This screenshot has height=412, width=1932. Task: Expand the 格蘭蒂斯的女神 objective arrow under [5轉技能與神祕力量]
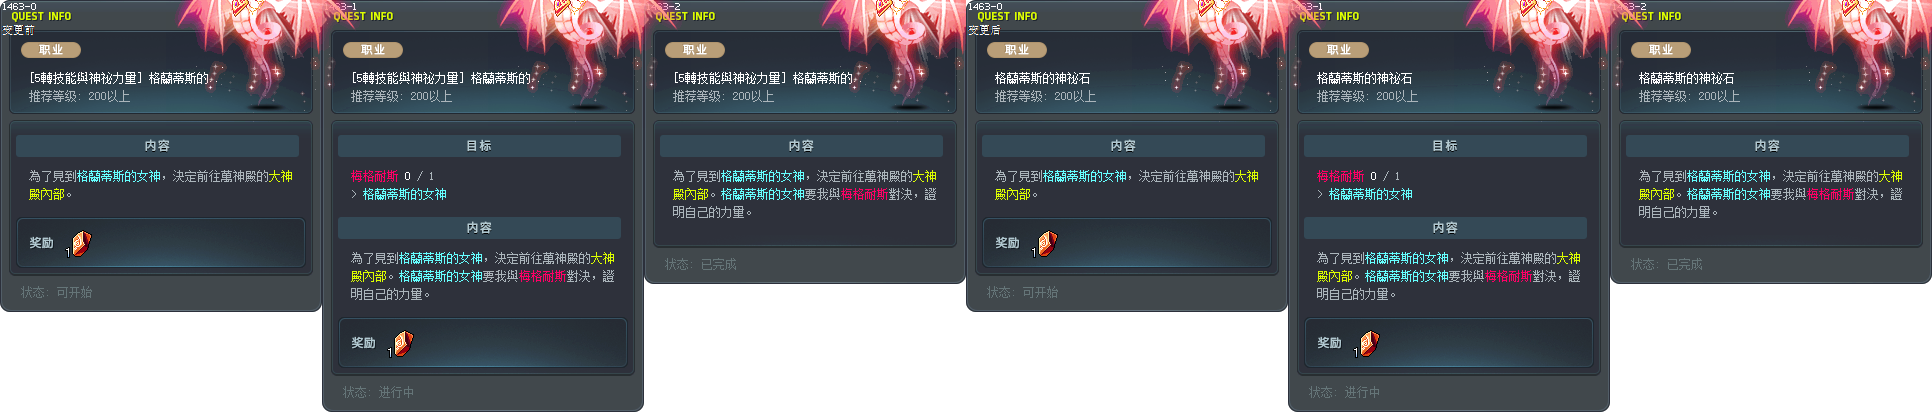point(354,194)
